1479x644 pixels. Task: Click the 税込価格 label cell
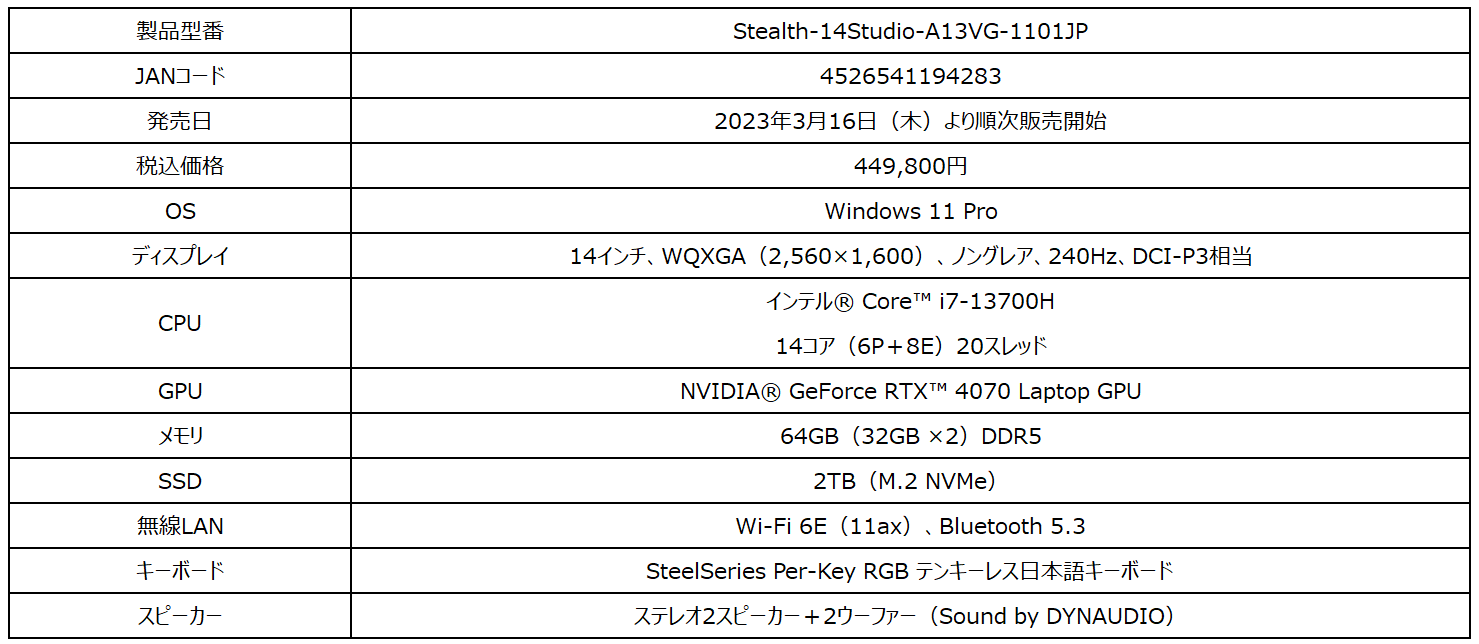[180, 166]
